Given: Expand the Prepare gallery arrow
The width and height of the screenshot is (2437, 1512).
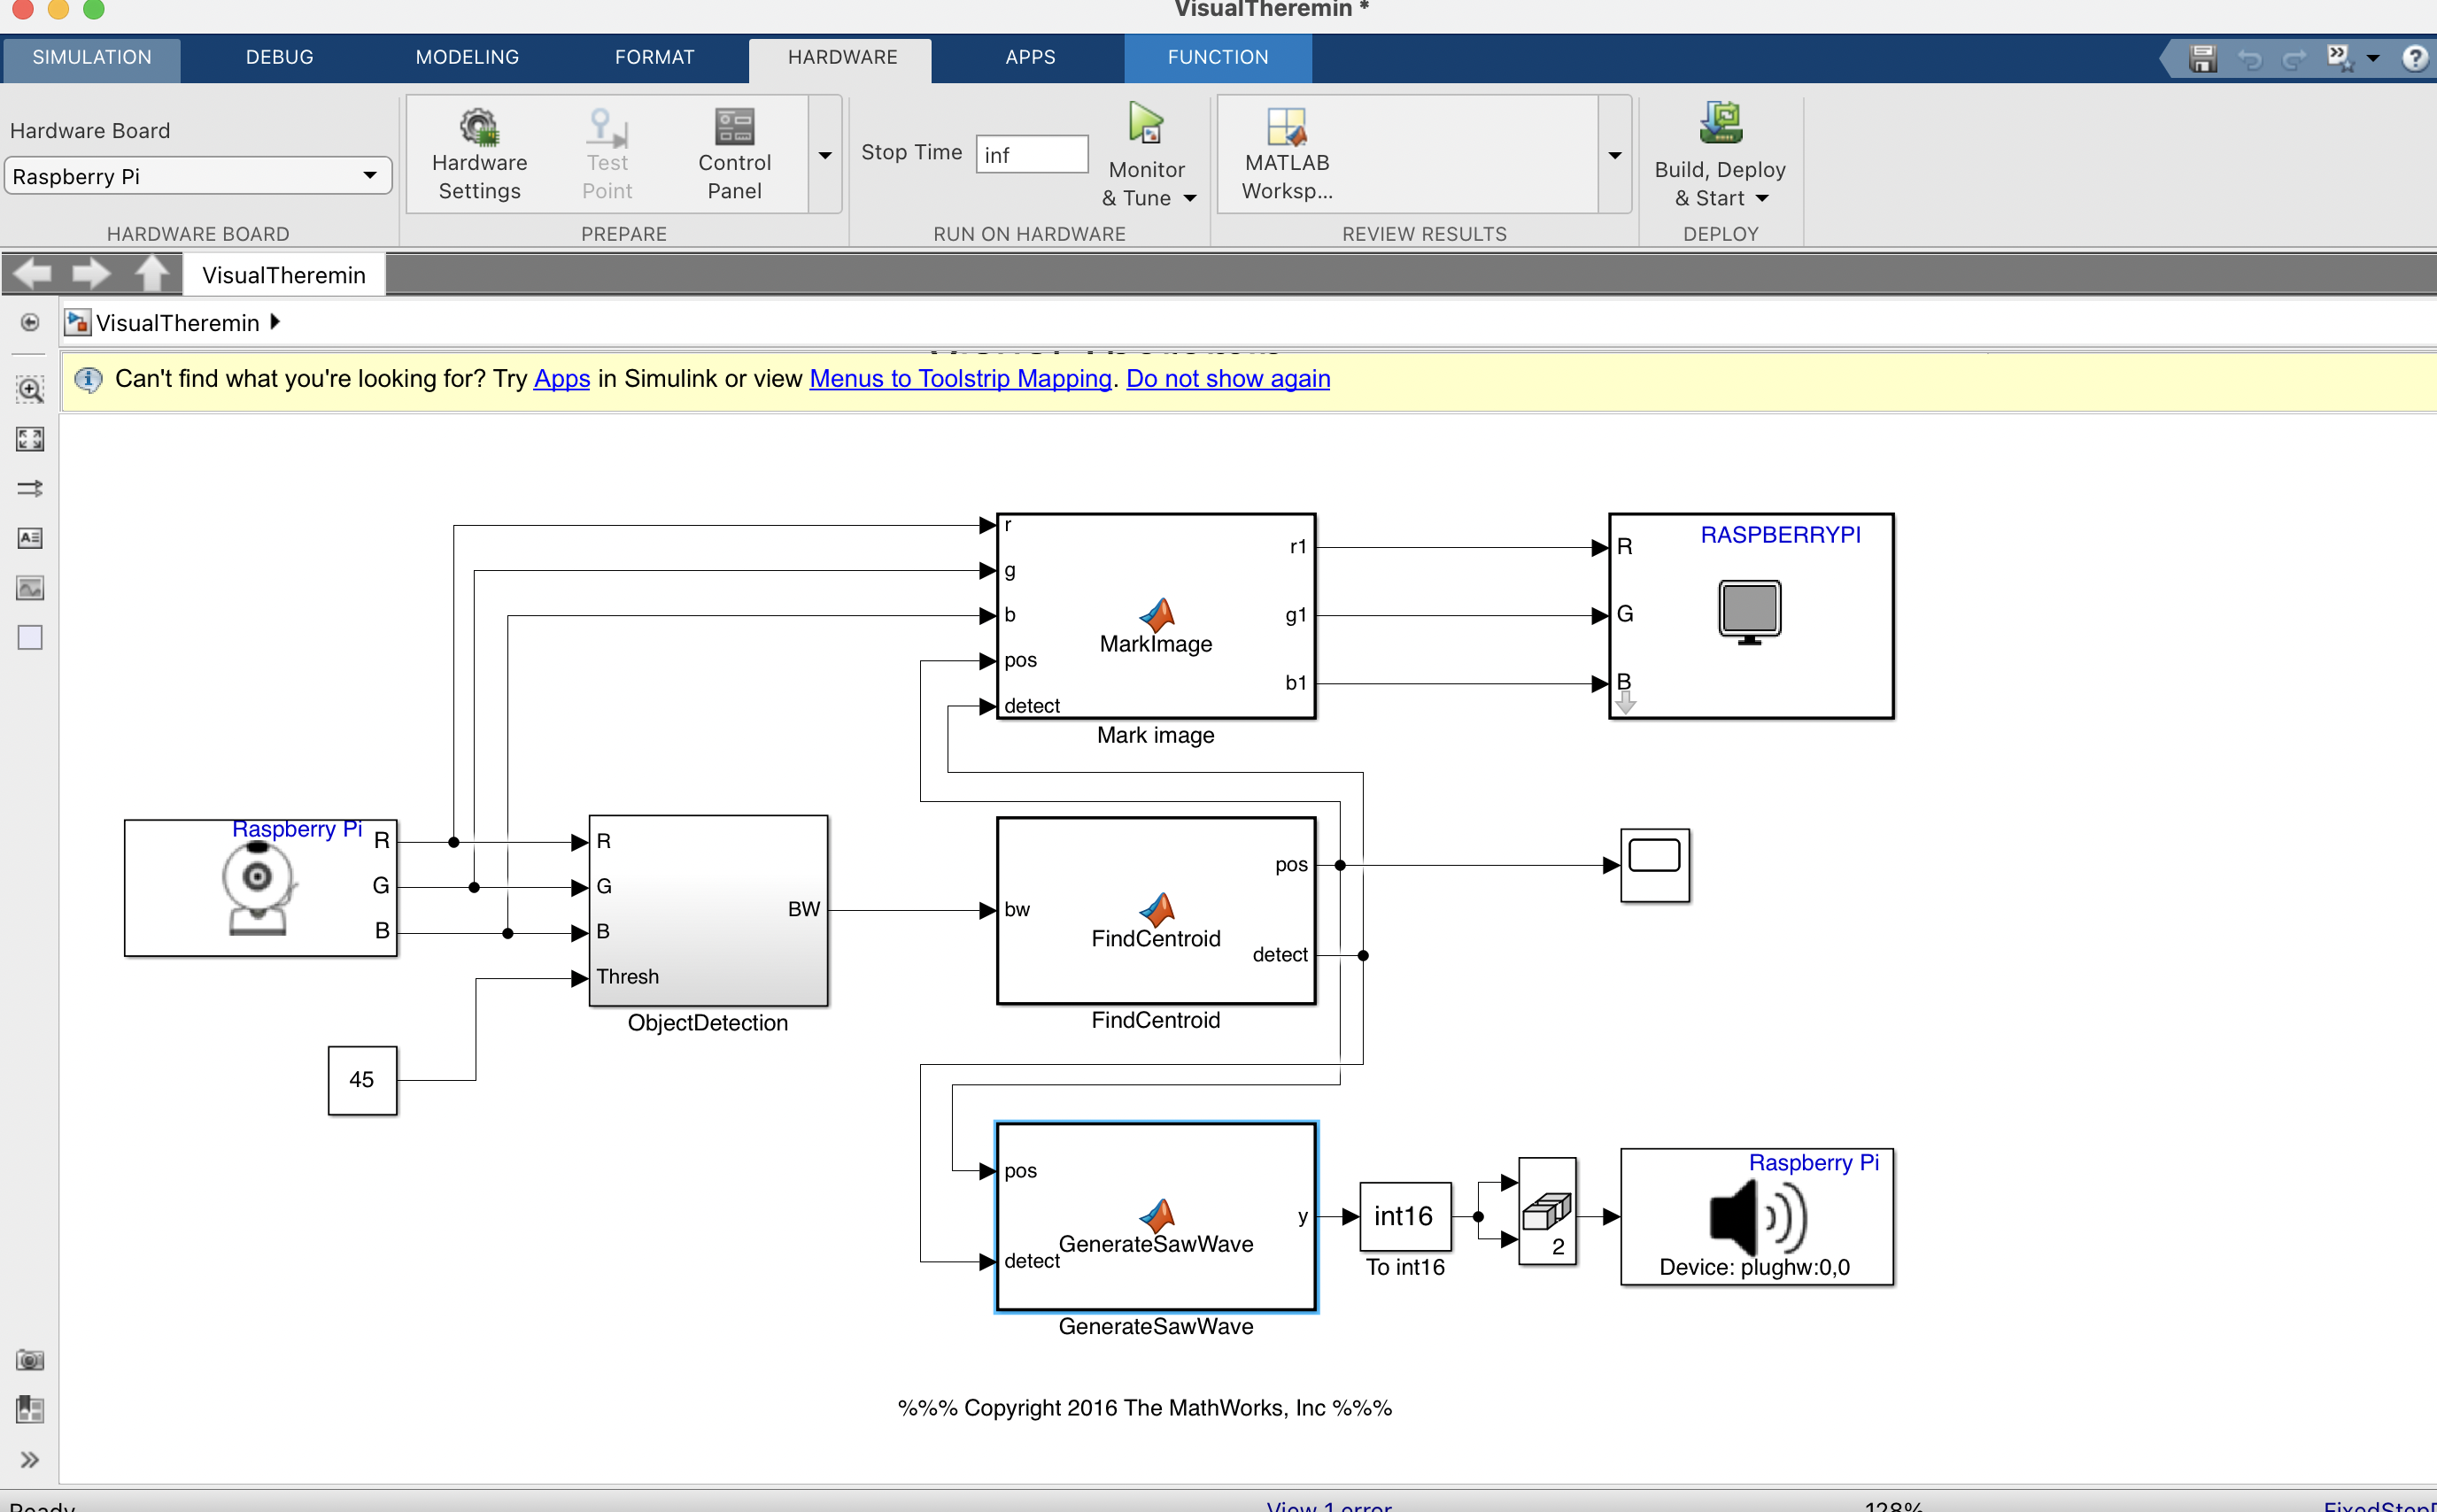Looking at the screenshot, I should [x=825, y=155].
